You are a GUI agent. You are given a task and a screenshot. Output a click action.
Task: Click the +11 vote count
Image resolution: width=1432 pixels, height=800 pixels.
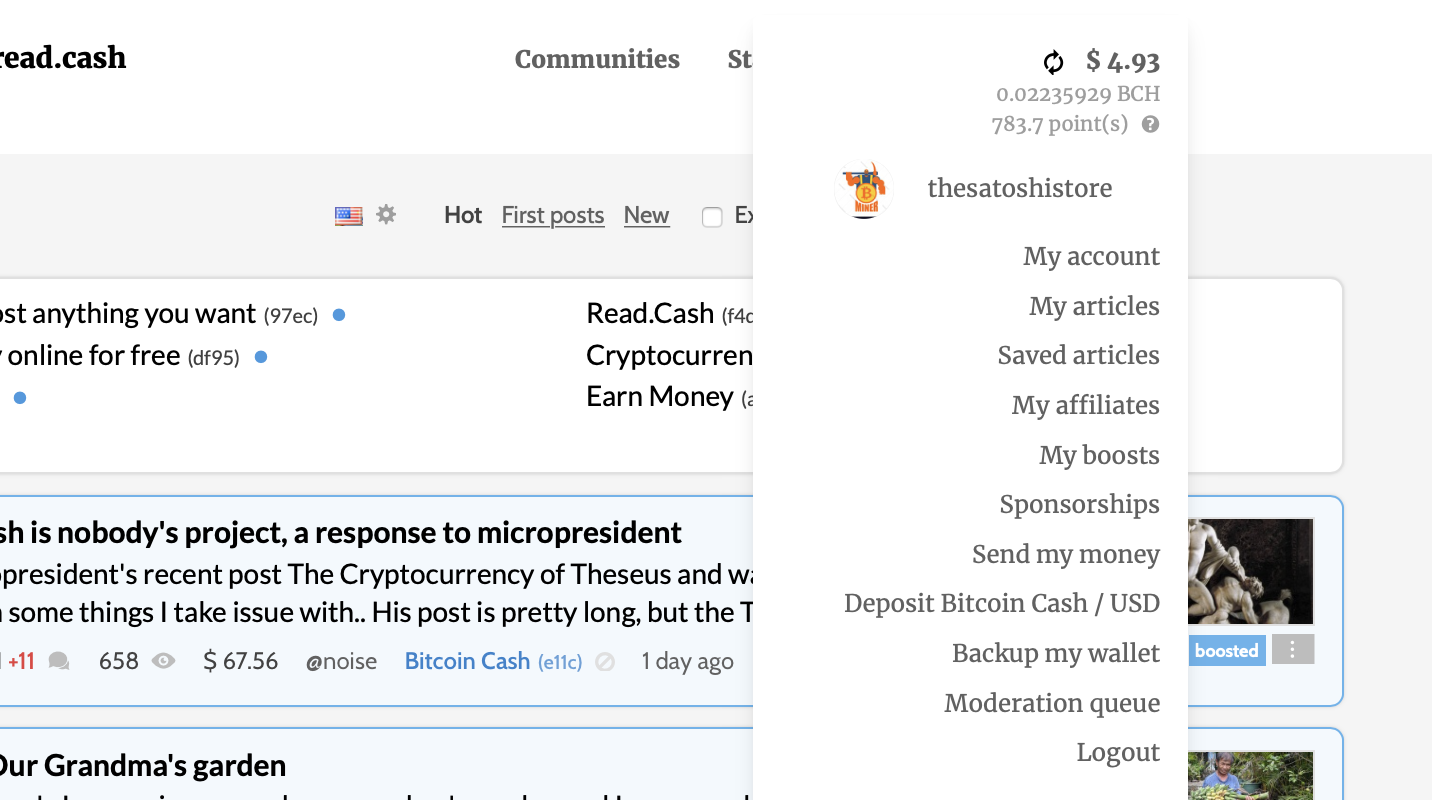tap(21, 661)
